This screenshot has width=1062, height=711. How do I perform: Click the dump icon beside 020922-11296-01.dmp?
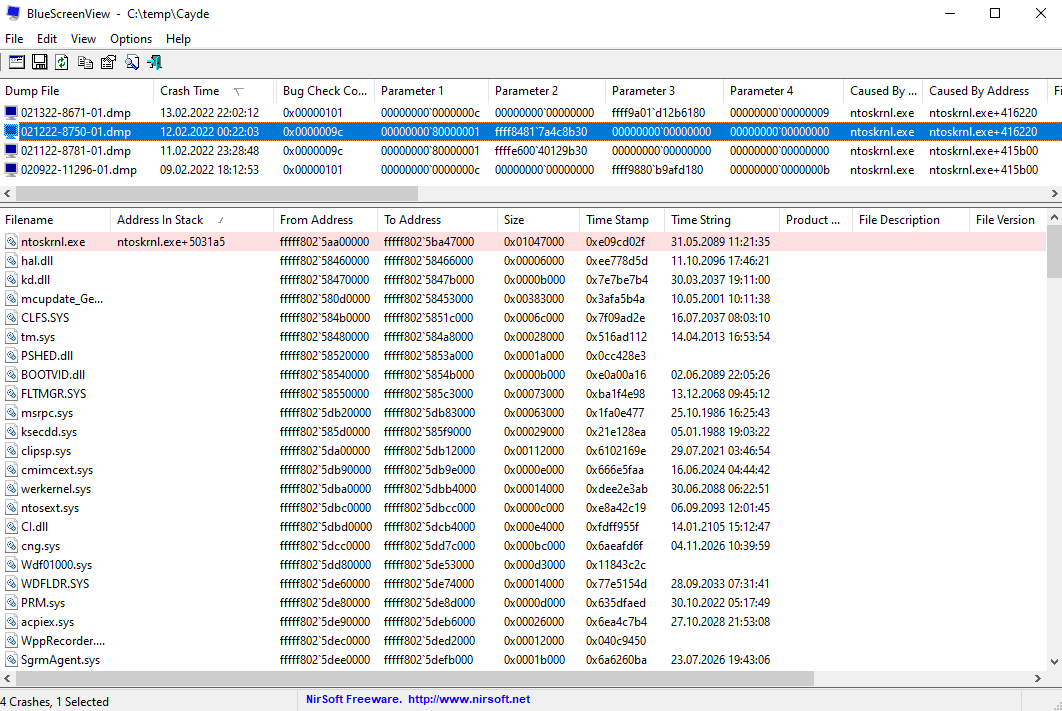[11, 169]
